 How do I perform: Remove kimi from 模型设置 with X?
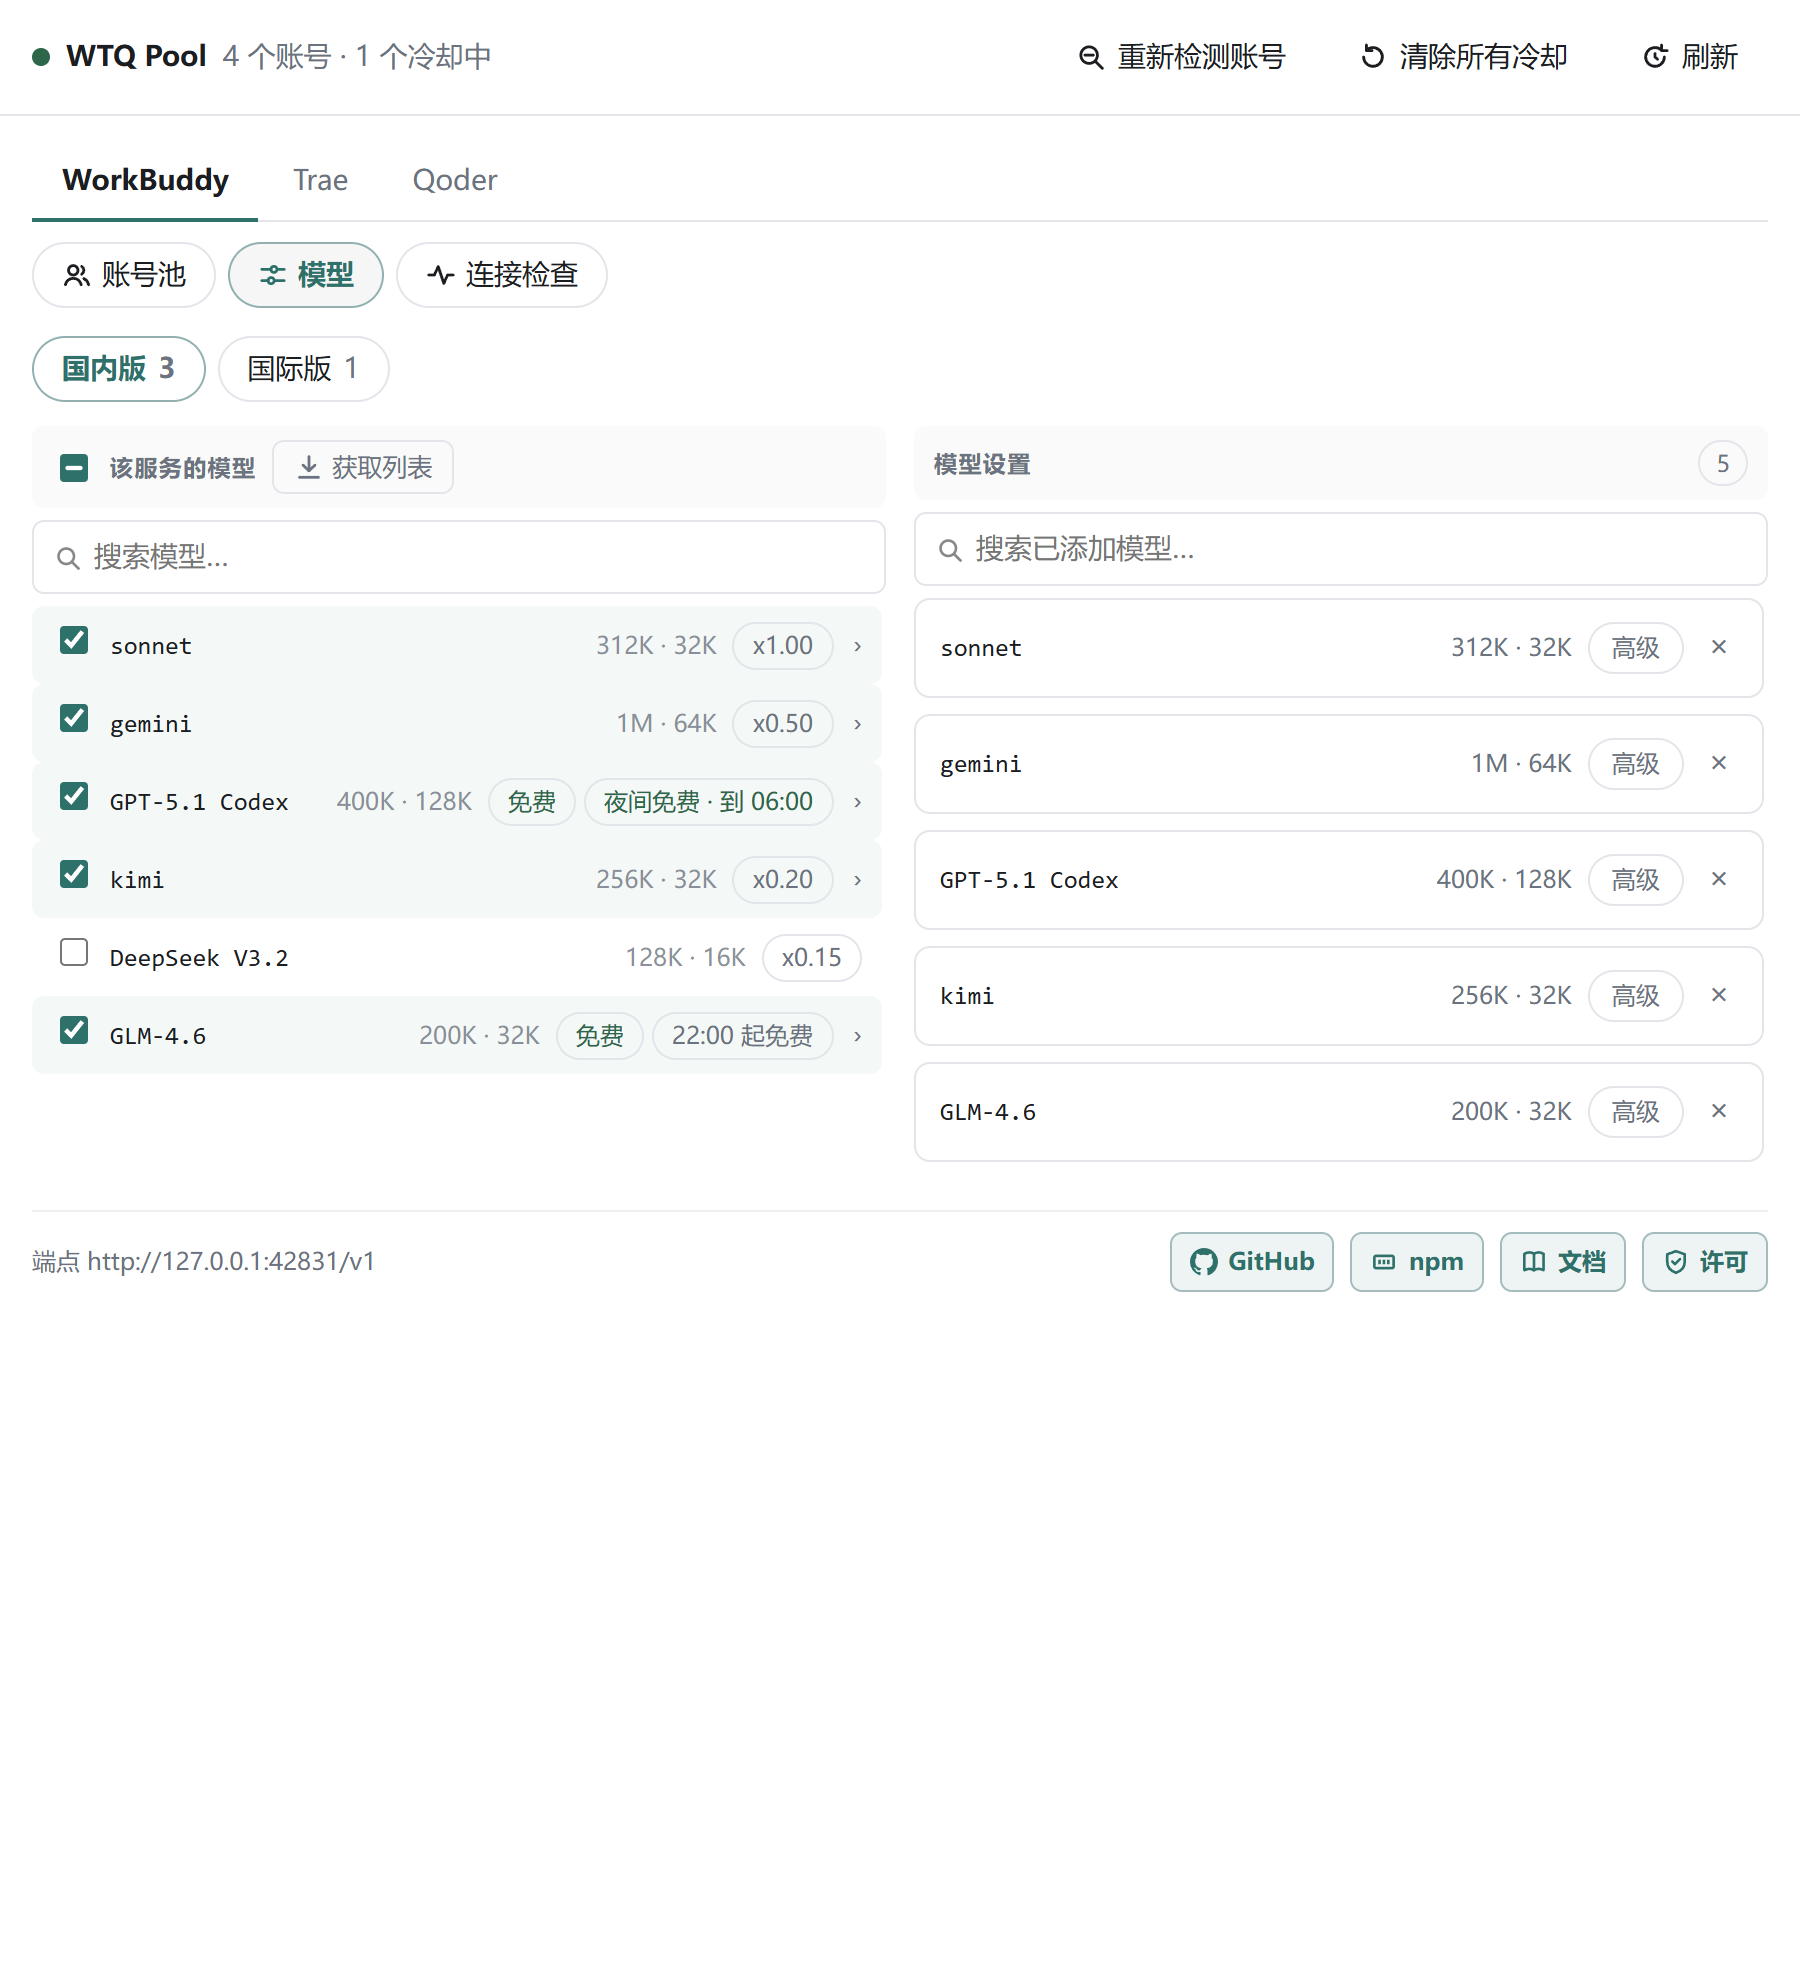[1719, 995]
